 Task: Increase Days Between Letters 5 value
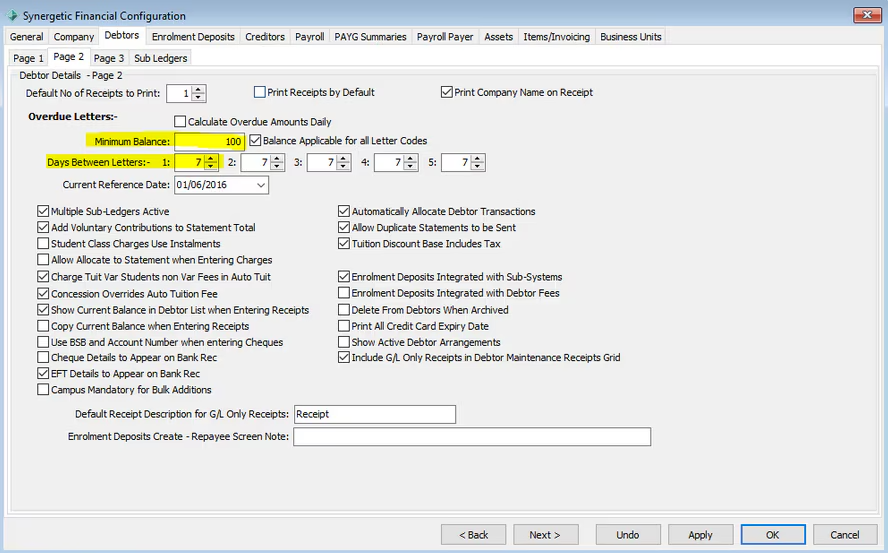pos(478,159)
